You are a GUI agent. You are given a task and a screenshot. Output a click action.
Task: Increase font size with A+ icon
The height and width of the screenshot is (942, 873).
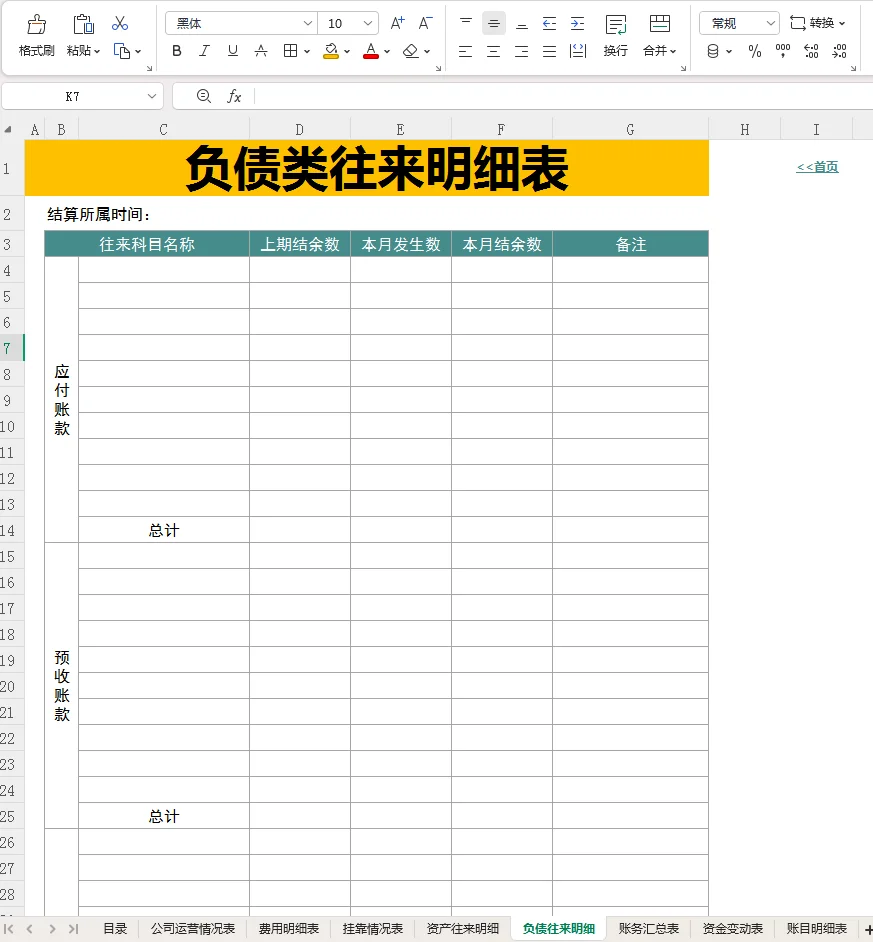[397, 23]
